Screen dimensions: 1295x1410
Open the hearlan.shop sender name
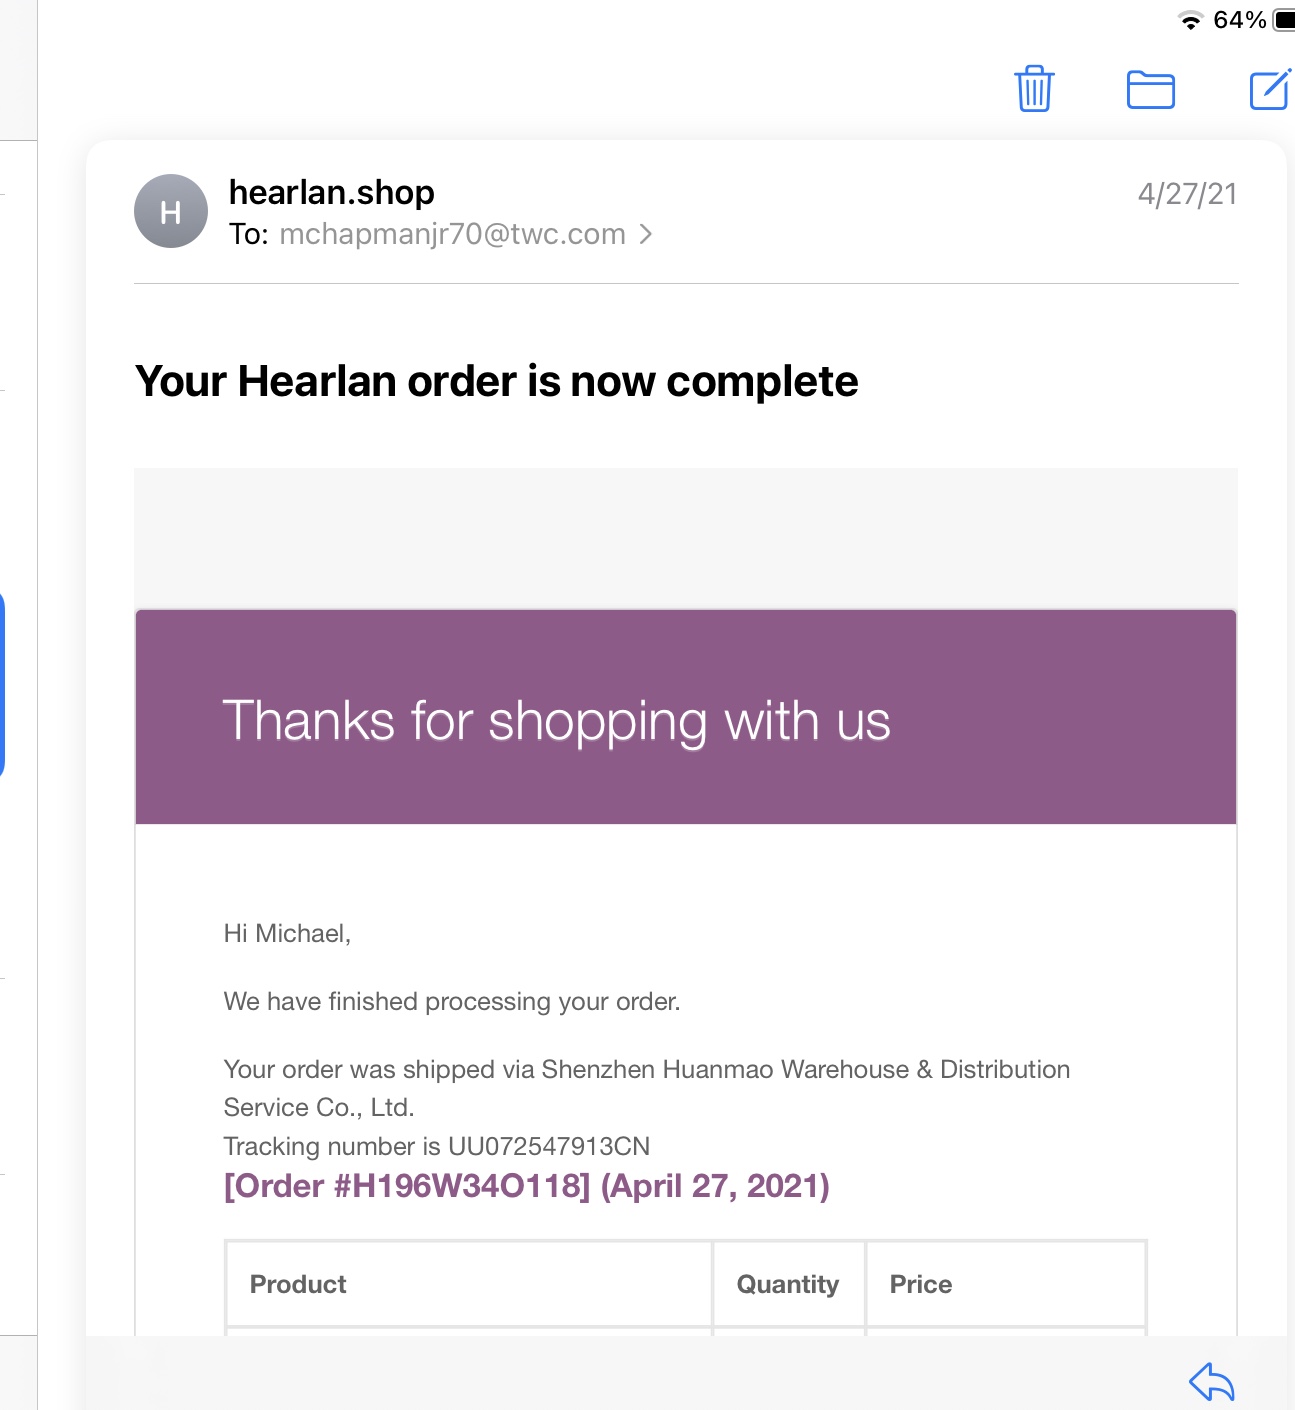(x=332, y=192)
